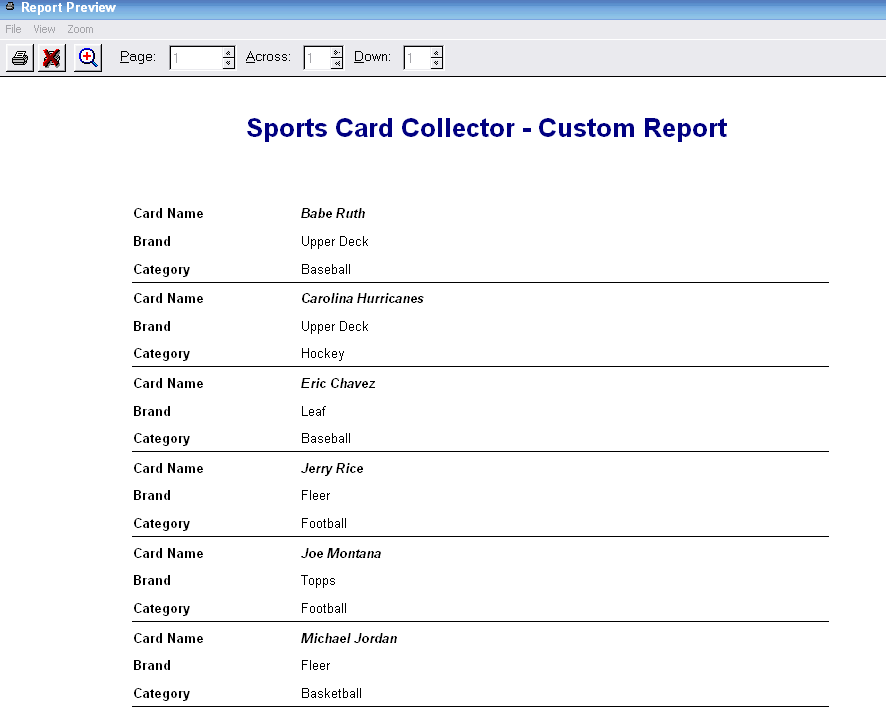The width and height of the screenshot is (886, 709).
Task: Click the Down spinner up arrow
Action: (x=436, y=52)
